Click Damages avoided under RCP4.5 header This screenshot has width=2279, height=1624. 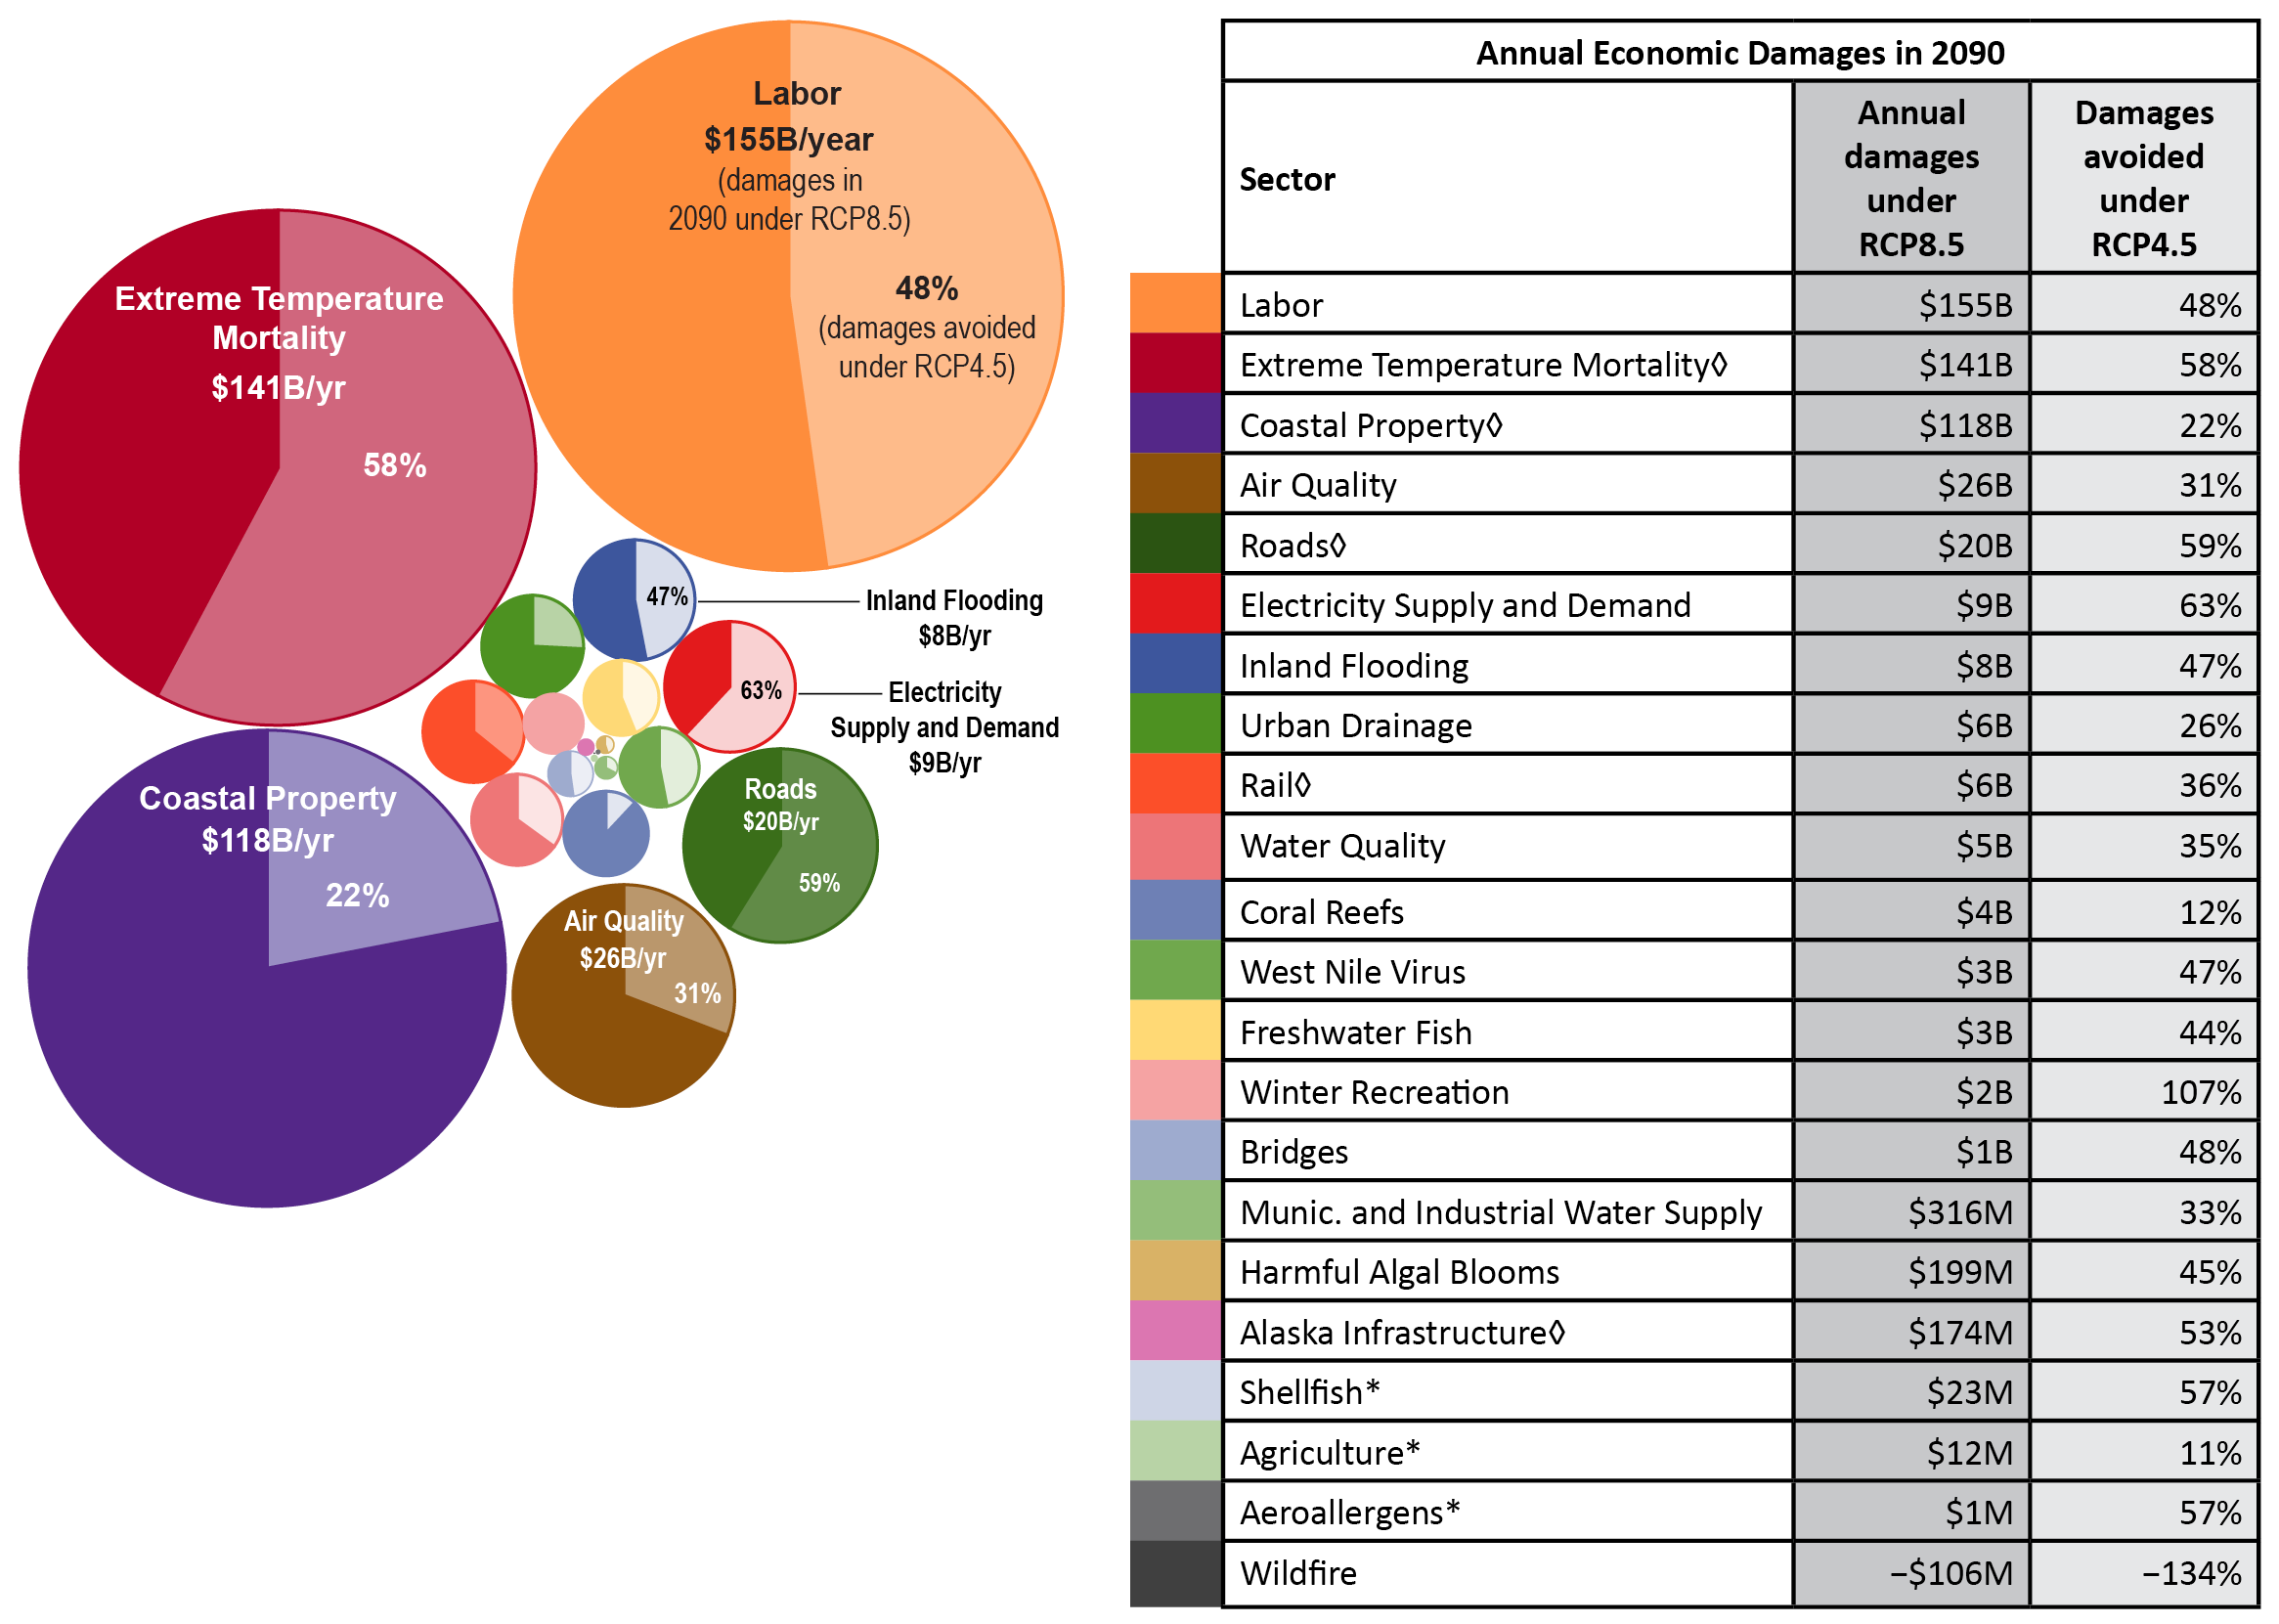coord(2143,178)
